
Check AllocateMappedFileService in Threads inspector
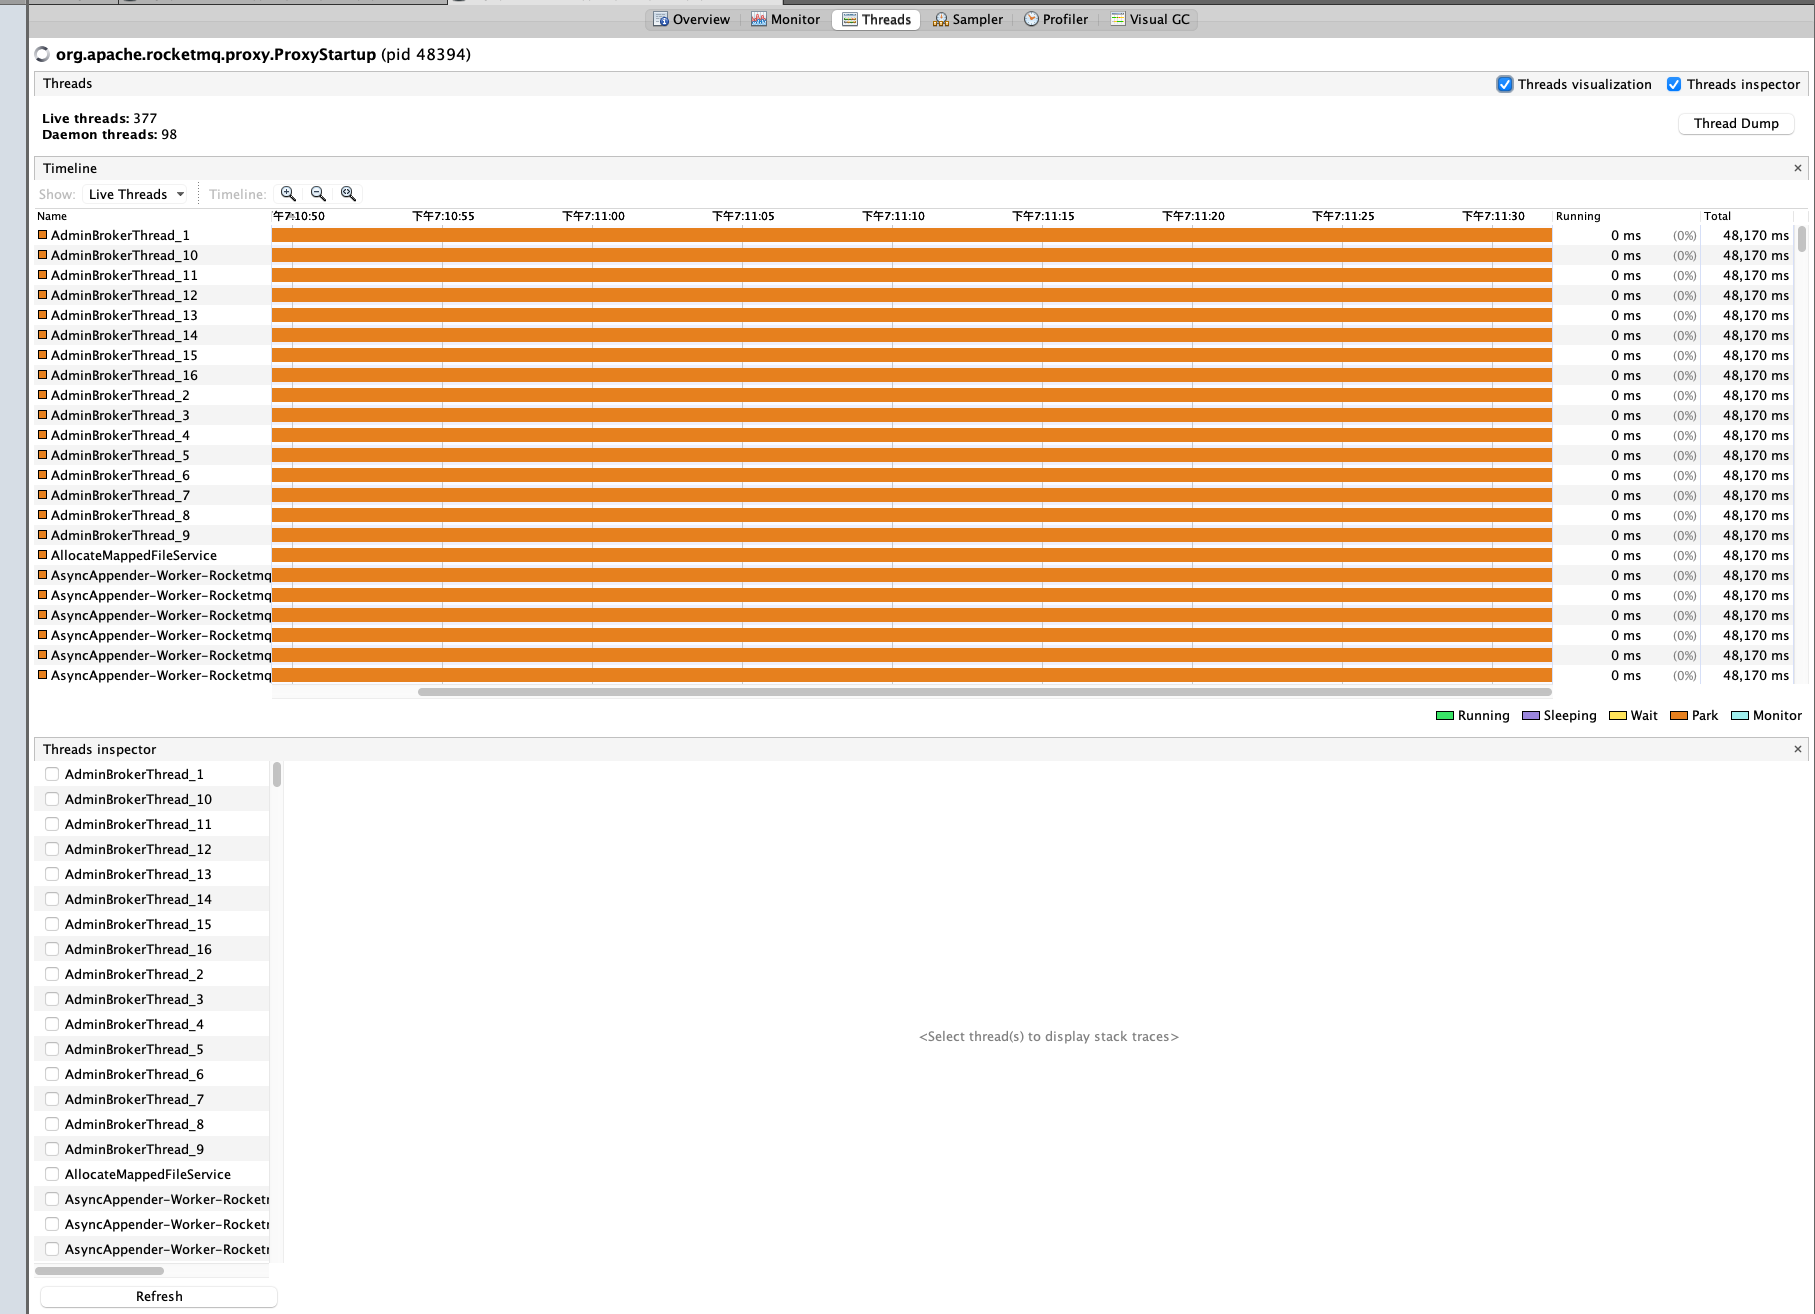coord(52,1174)
